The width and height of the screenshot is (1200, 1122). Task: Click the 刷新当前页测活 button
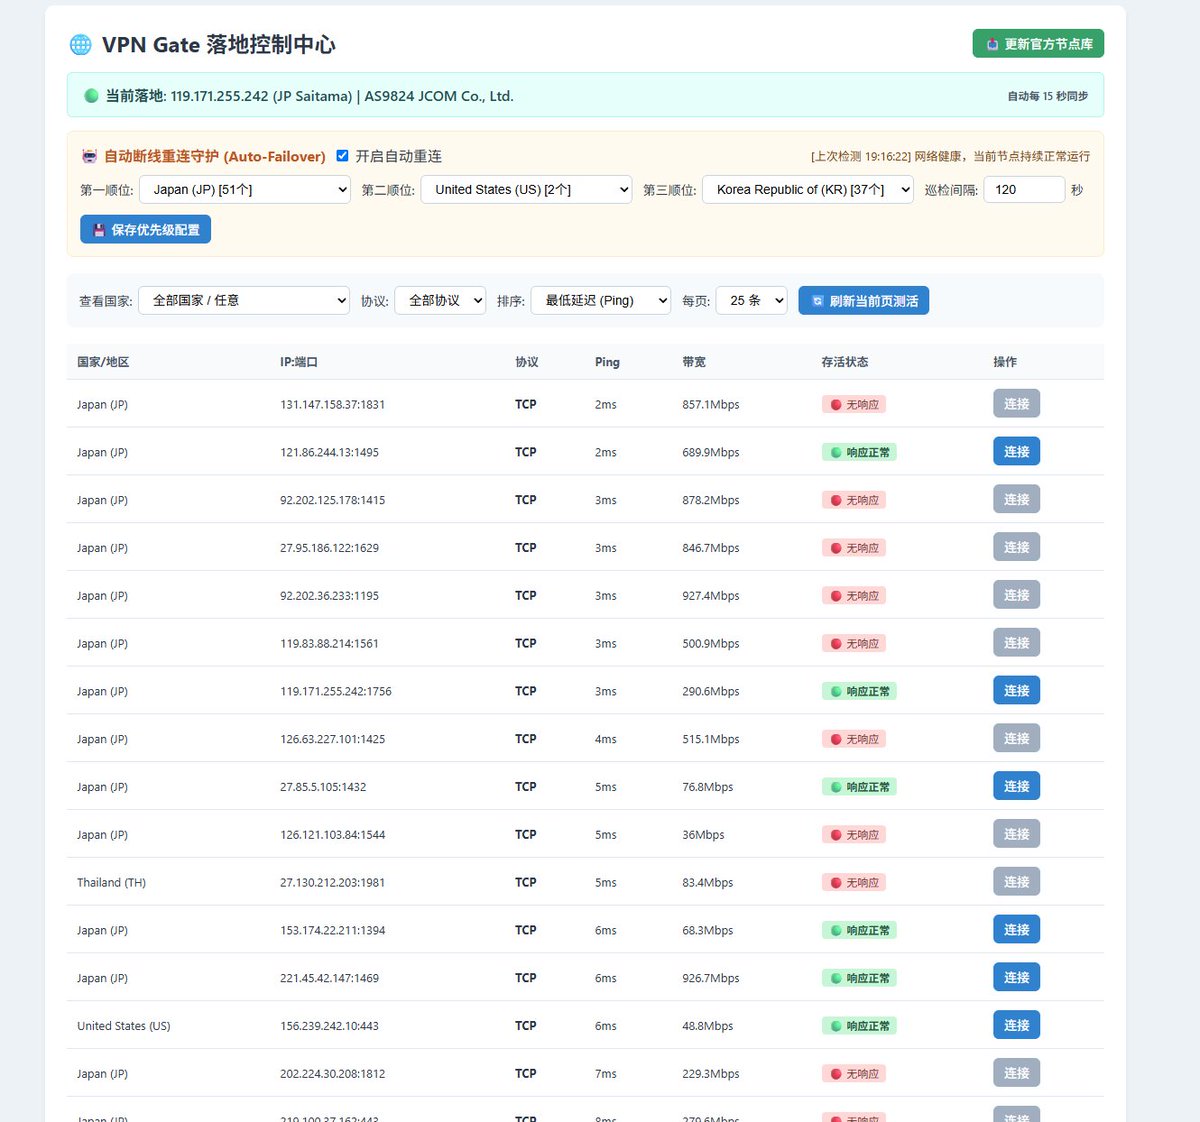(864, 301)
